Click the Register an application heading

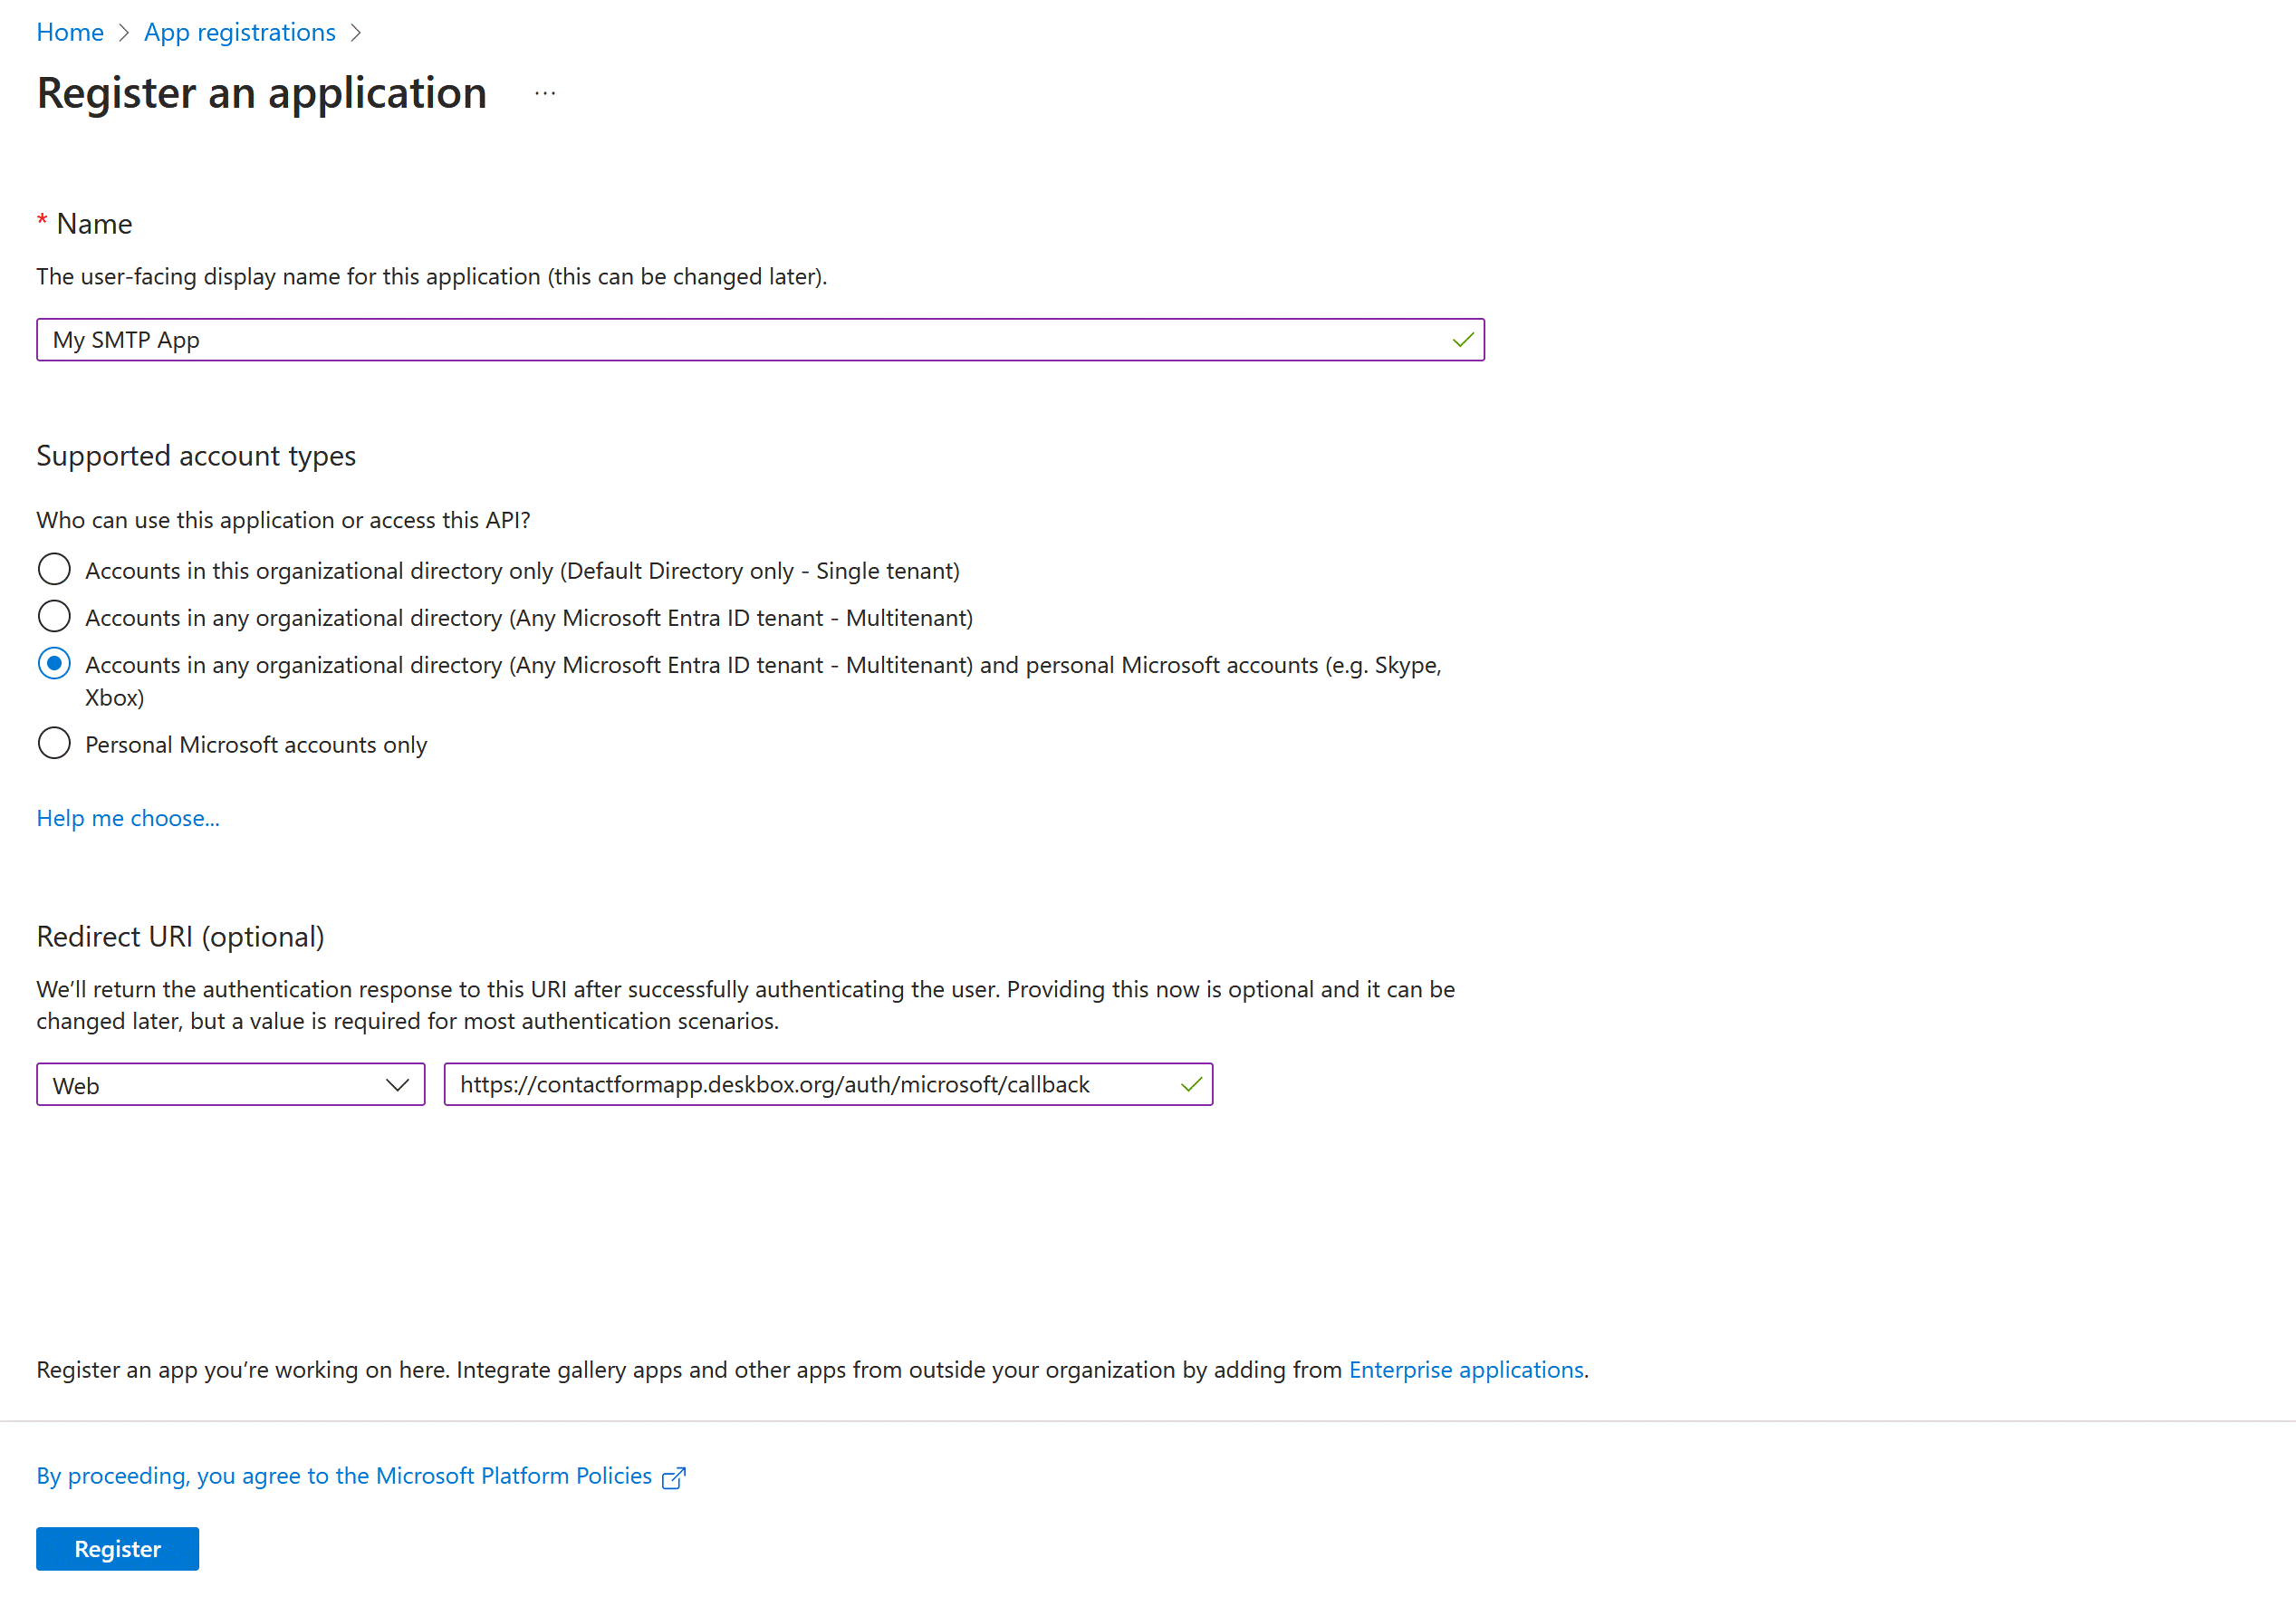[x=262, y=93]
